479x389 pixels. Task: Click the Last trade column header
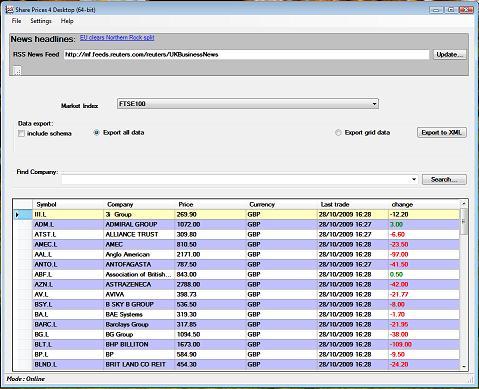353,204
